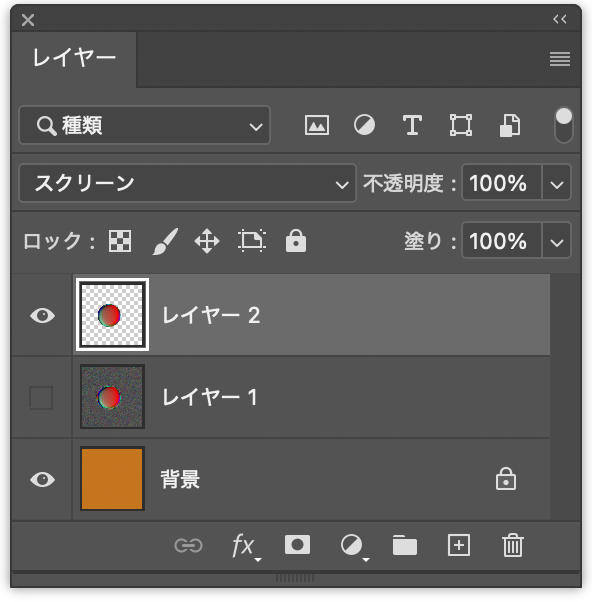Screen dimensions: 592x602
Task: Select the レイヤー panel tab
Action: 74,58
